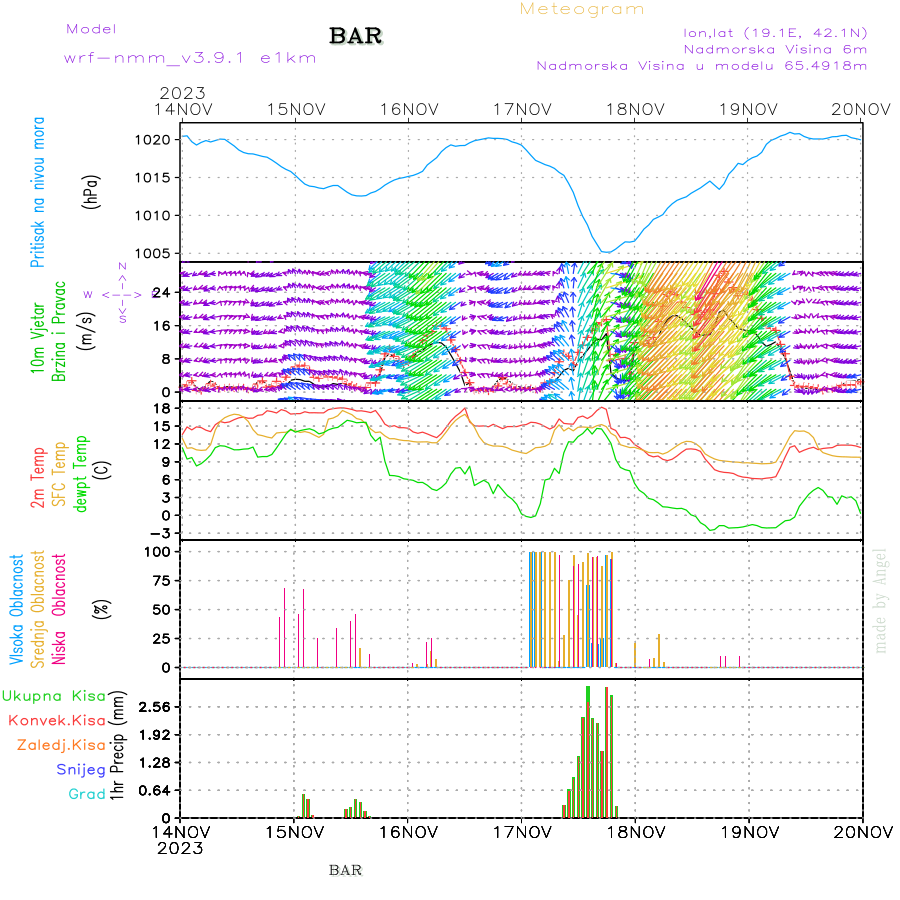This screenshot has width=900, height=900.
Task: Select the "1015" pressure tick label
Action: [x=152, y=178]
